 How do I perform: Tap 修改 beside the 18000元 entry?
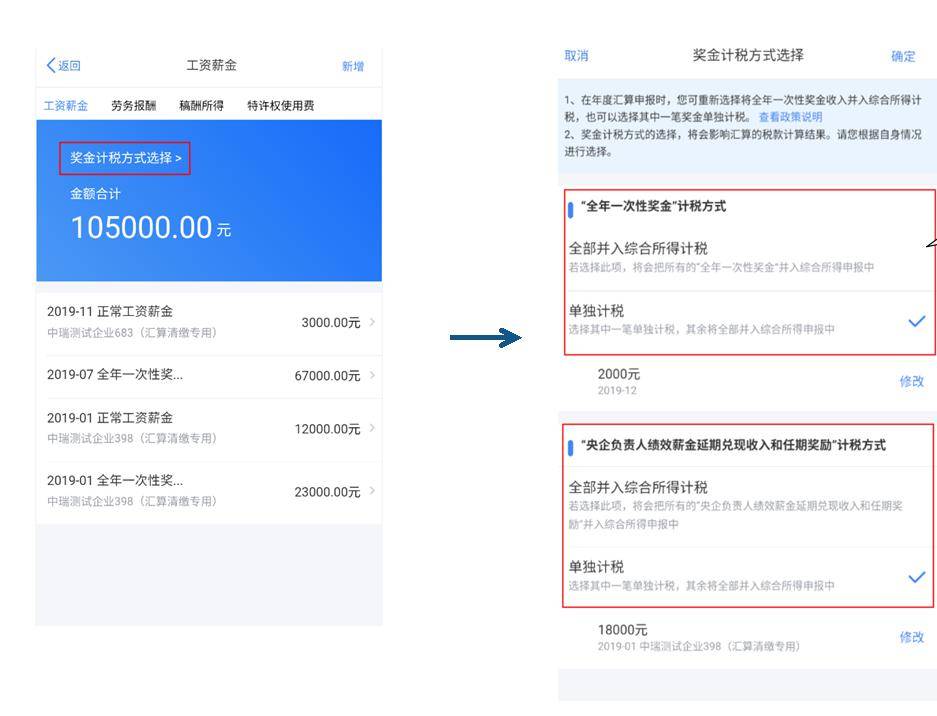(911, 637)
